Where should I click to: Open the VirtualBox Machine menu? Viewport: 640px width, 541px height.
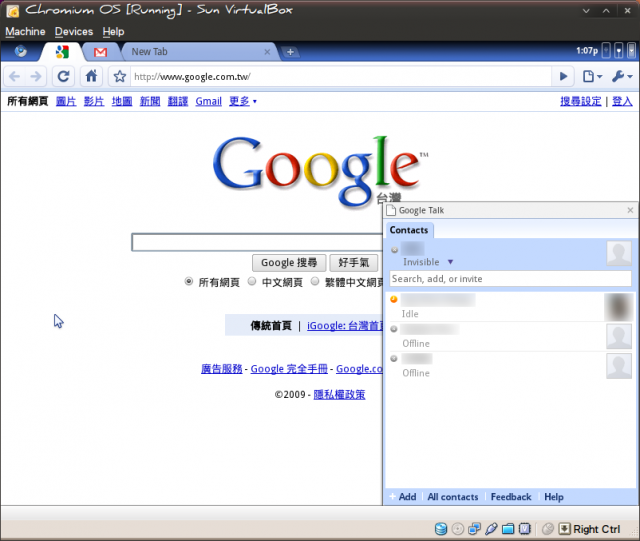(25, 31)
